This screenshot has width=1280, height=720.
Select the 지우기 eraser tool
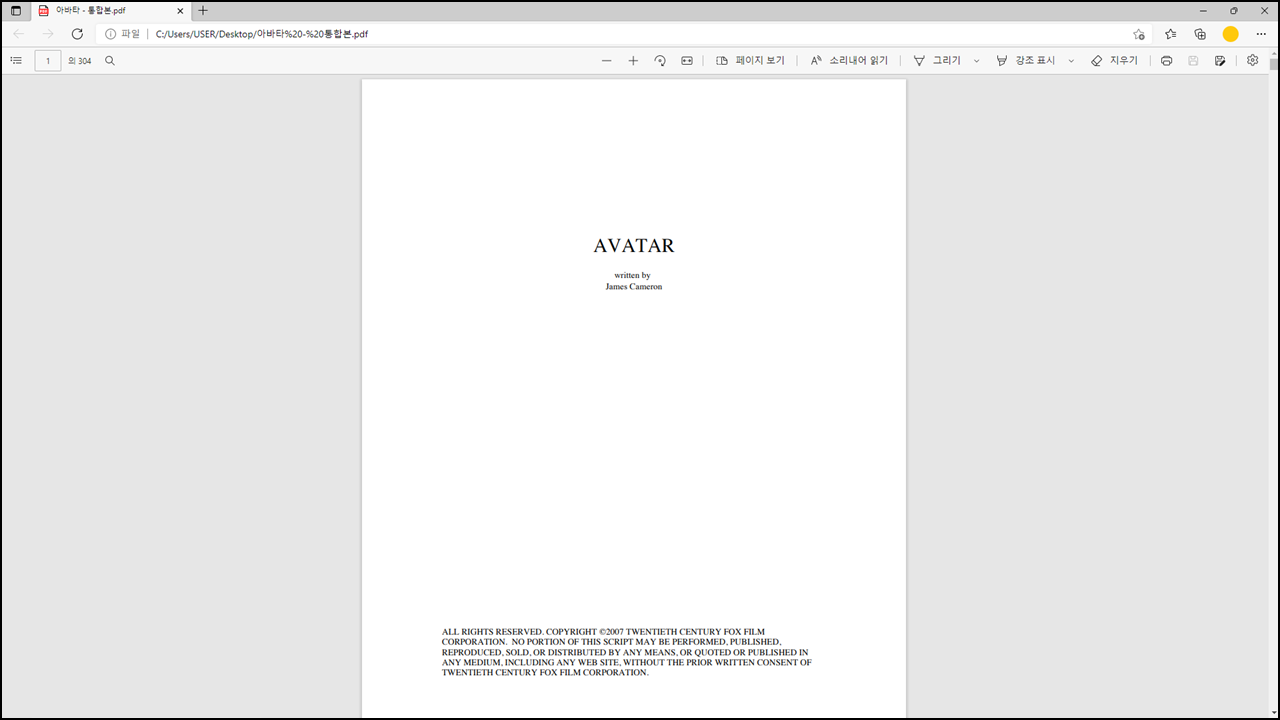[1114, 61]
